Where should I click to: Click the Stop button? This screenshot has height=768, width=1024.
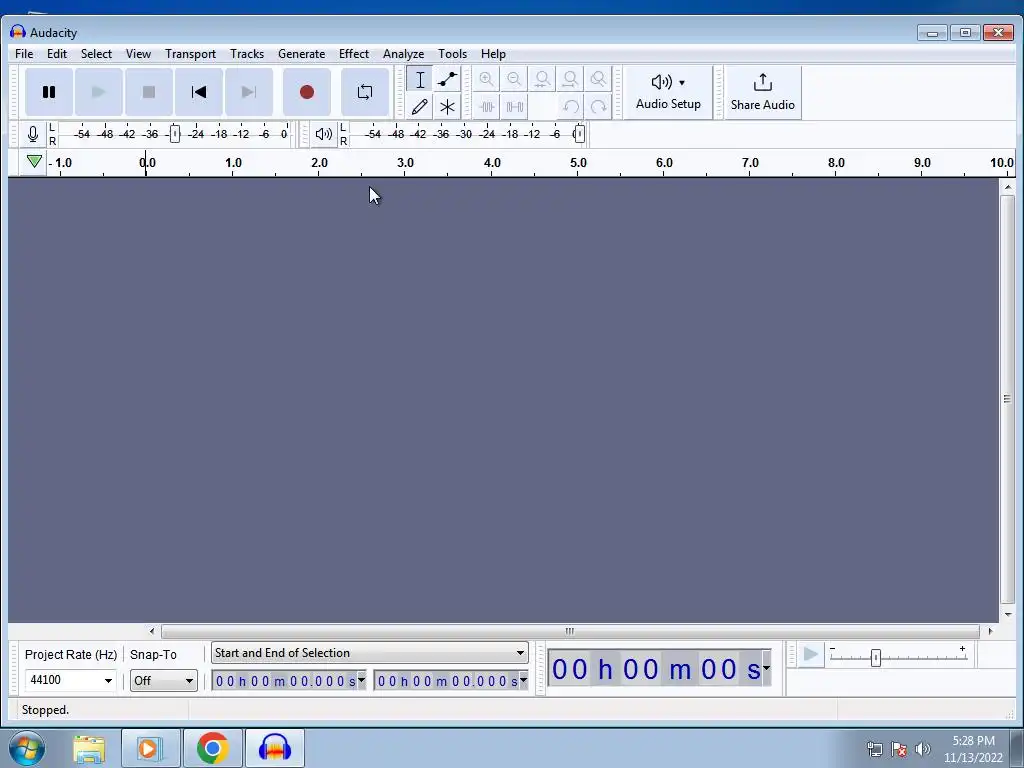pos(149,92)
